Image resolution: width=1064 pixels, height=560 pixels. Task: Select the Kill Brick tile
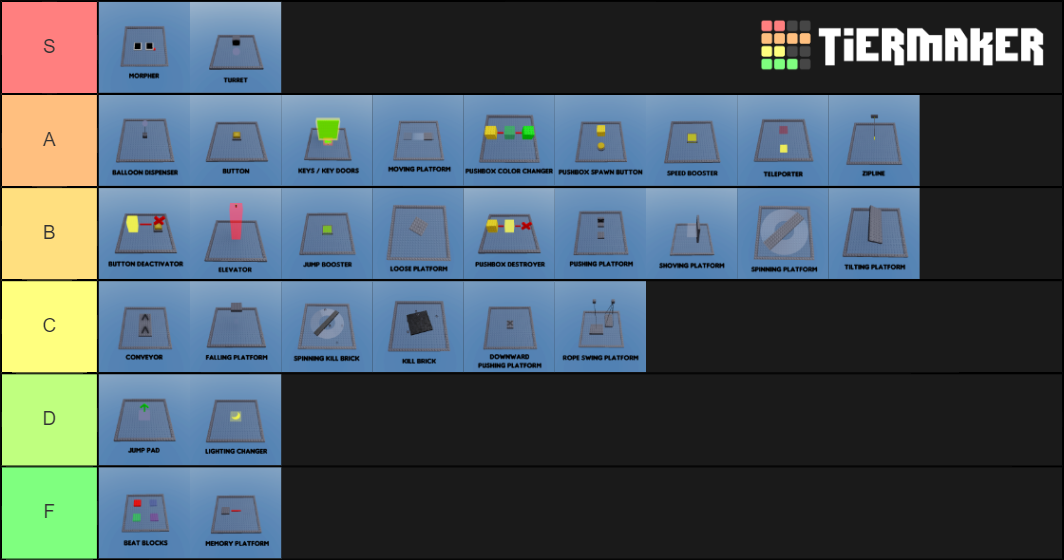418,326
